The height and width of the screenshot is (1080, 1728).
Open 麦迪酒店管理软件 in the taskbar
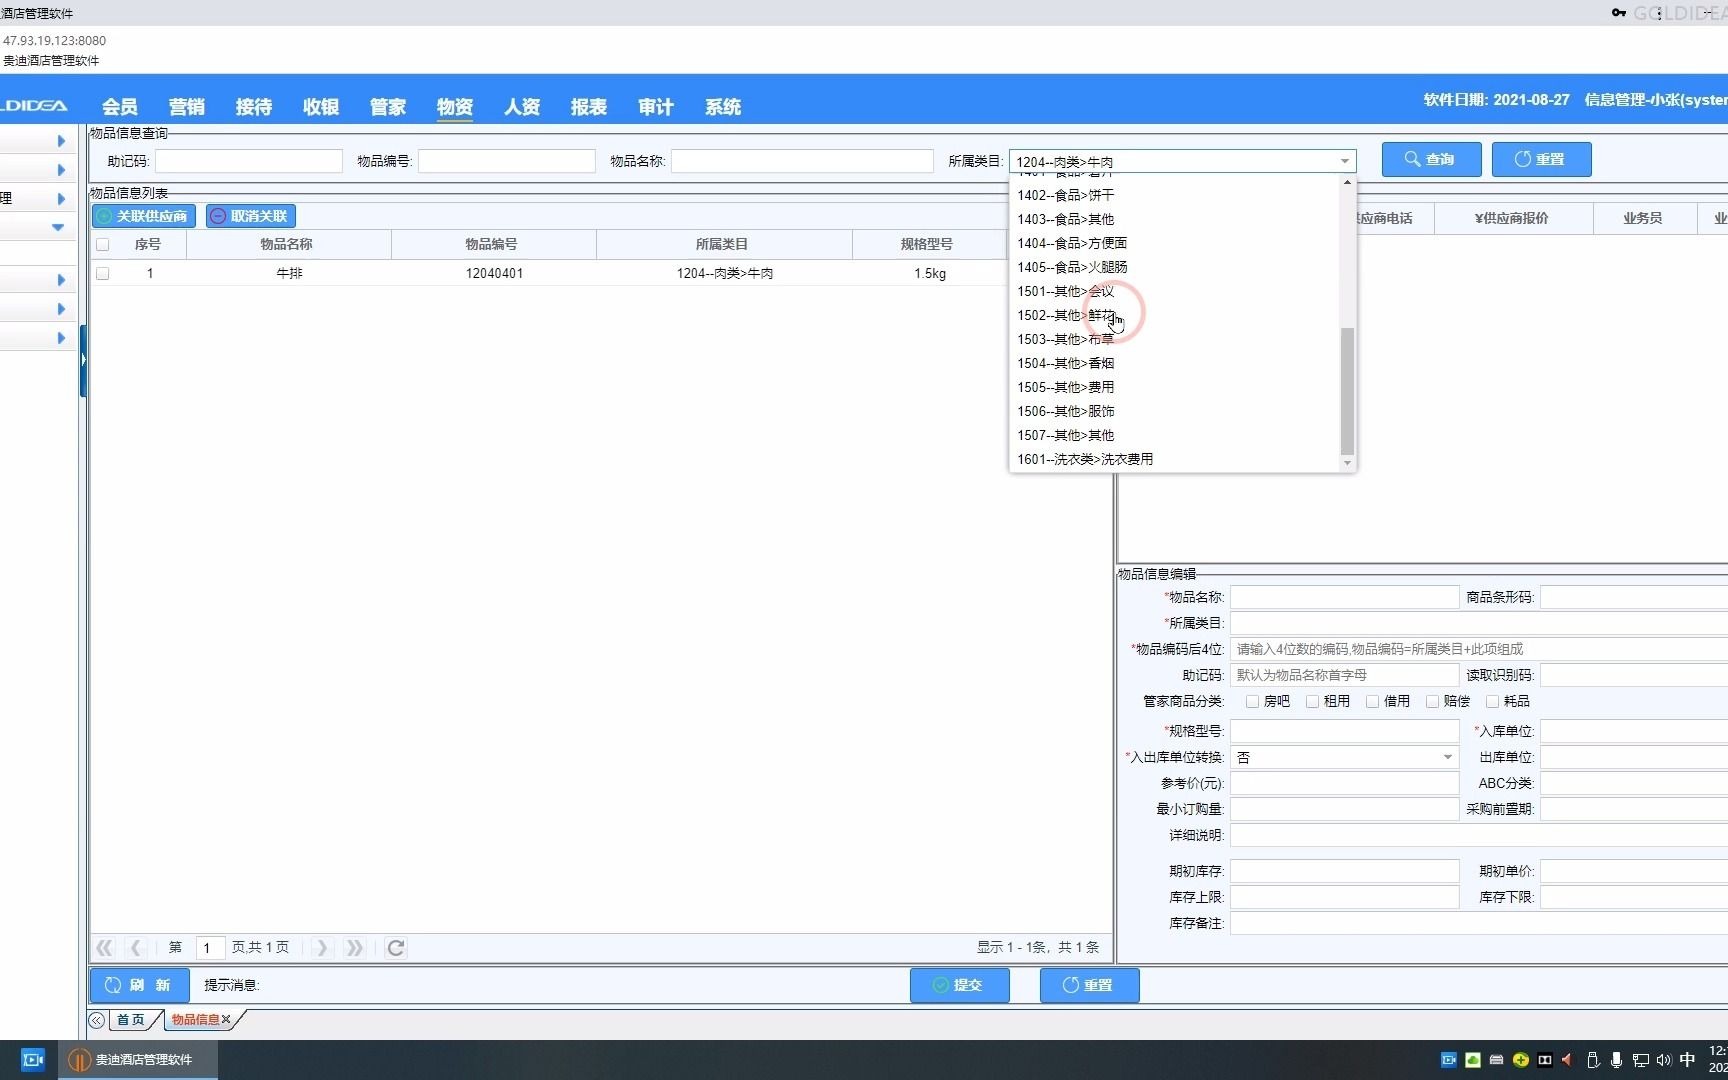point(138,1060)
